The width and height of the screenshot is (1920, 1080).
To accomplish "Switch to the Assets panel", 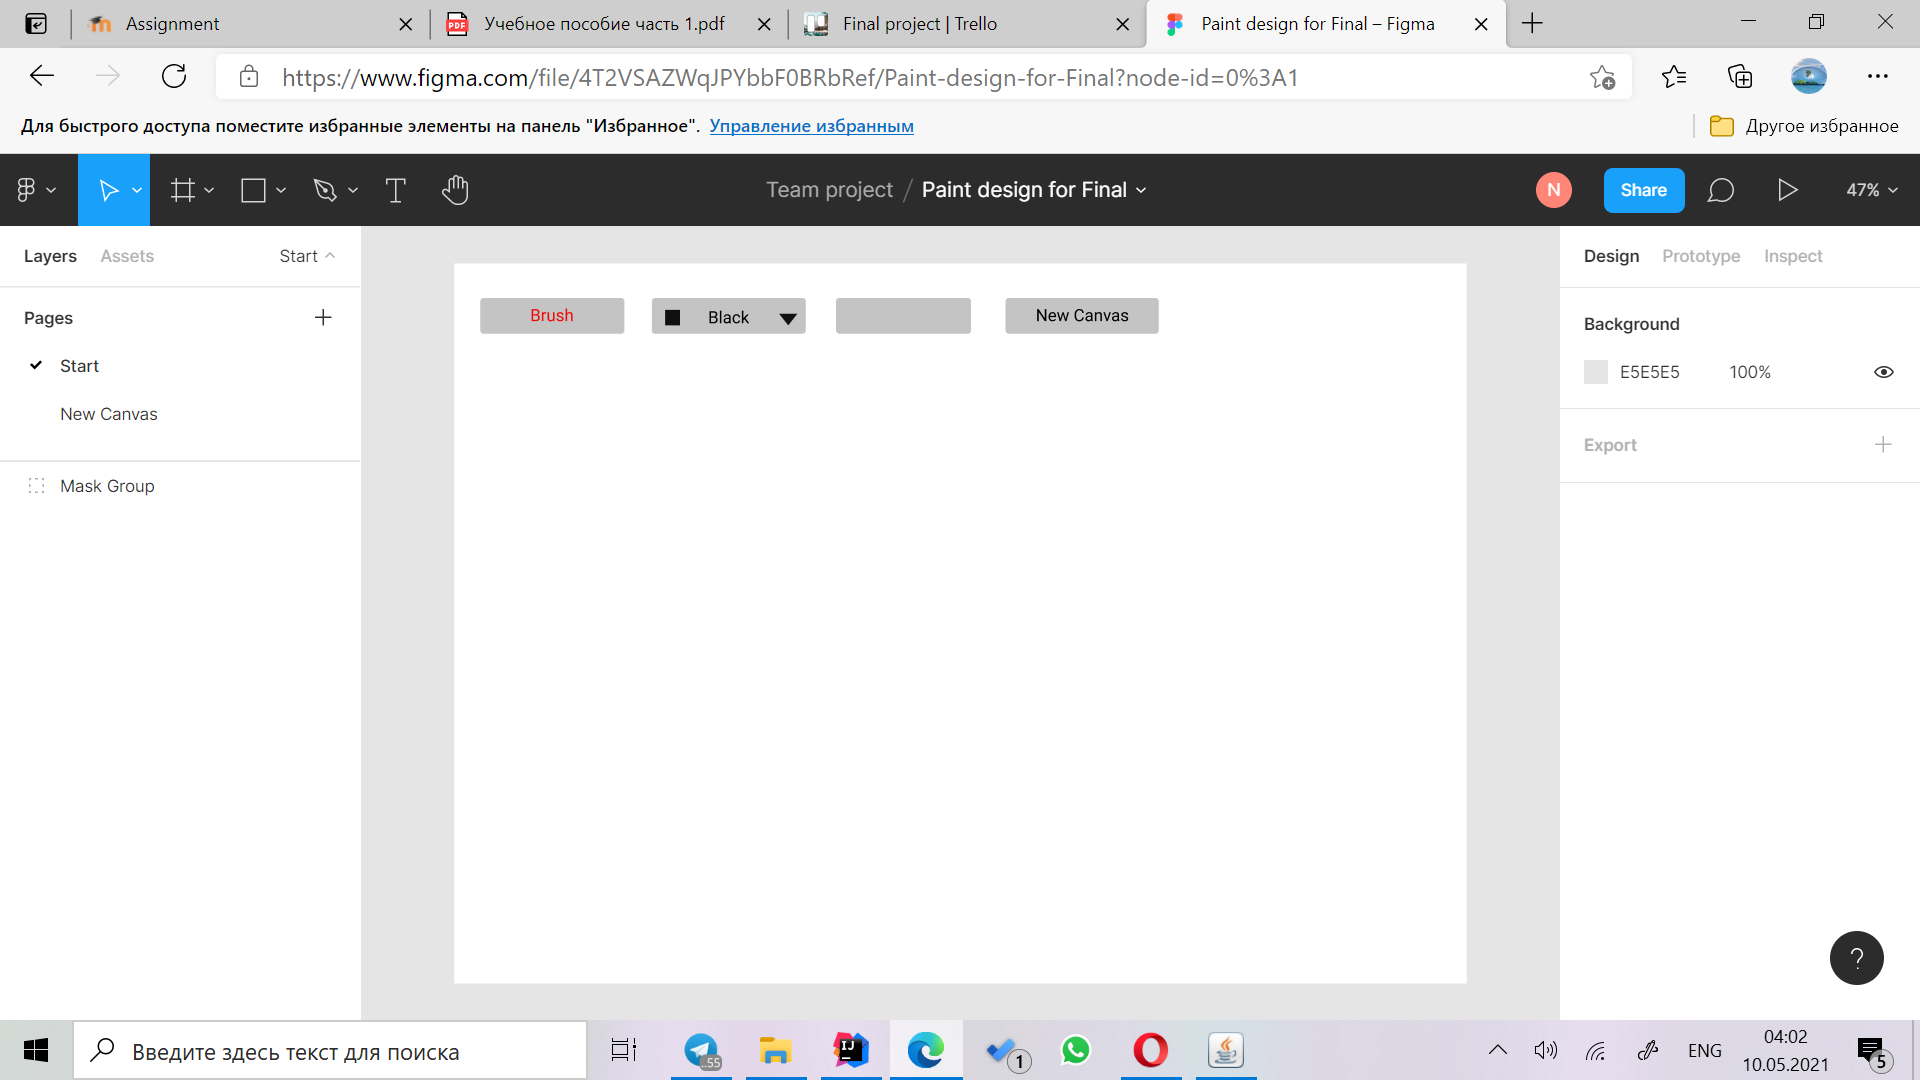I will click(127, 256).
